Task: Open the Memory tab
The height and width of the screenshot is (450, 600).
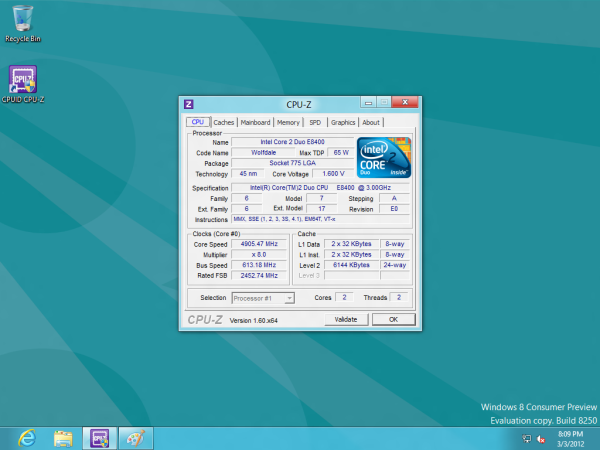Action: tap(288, 122)
